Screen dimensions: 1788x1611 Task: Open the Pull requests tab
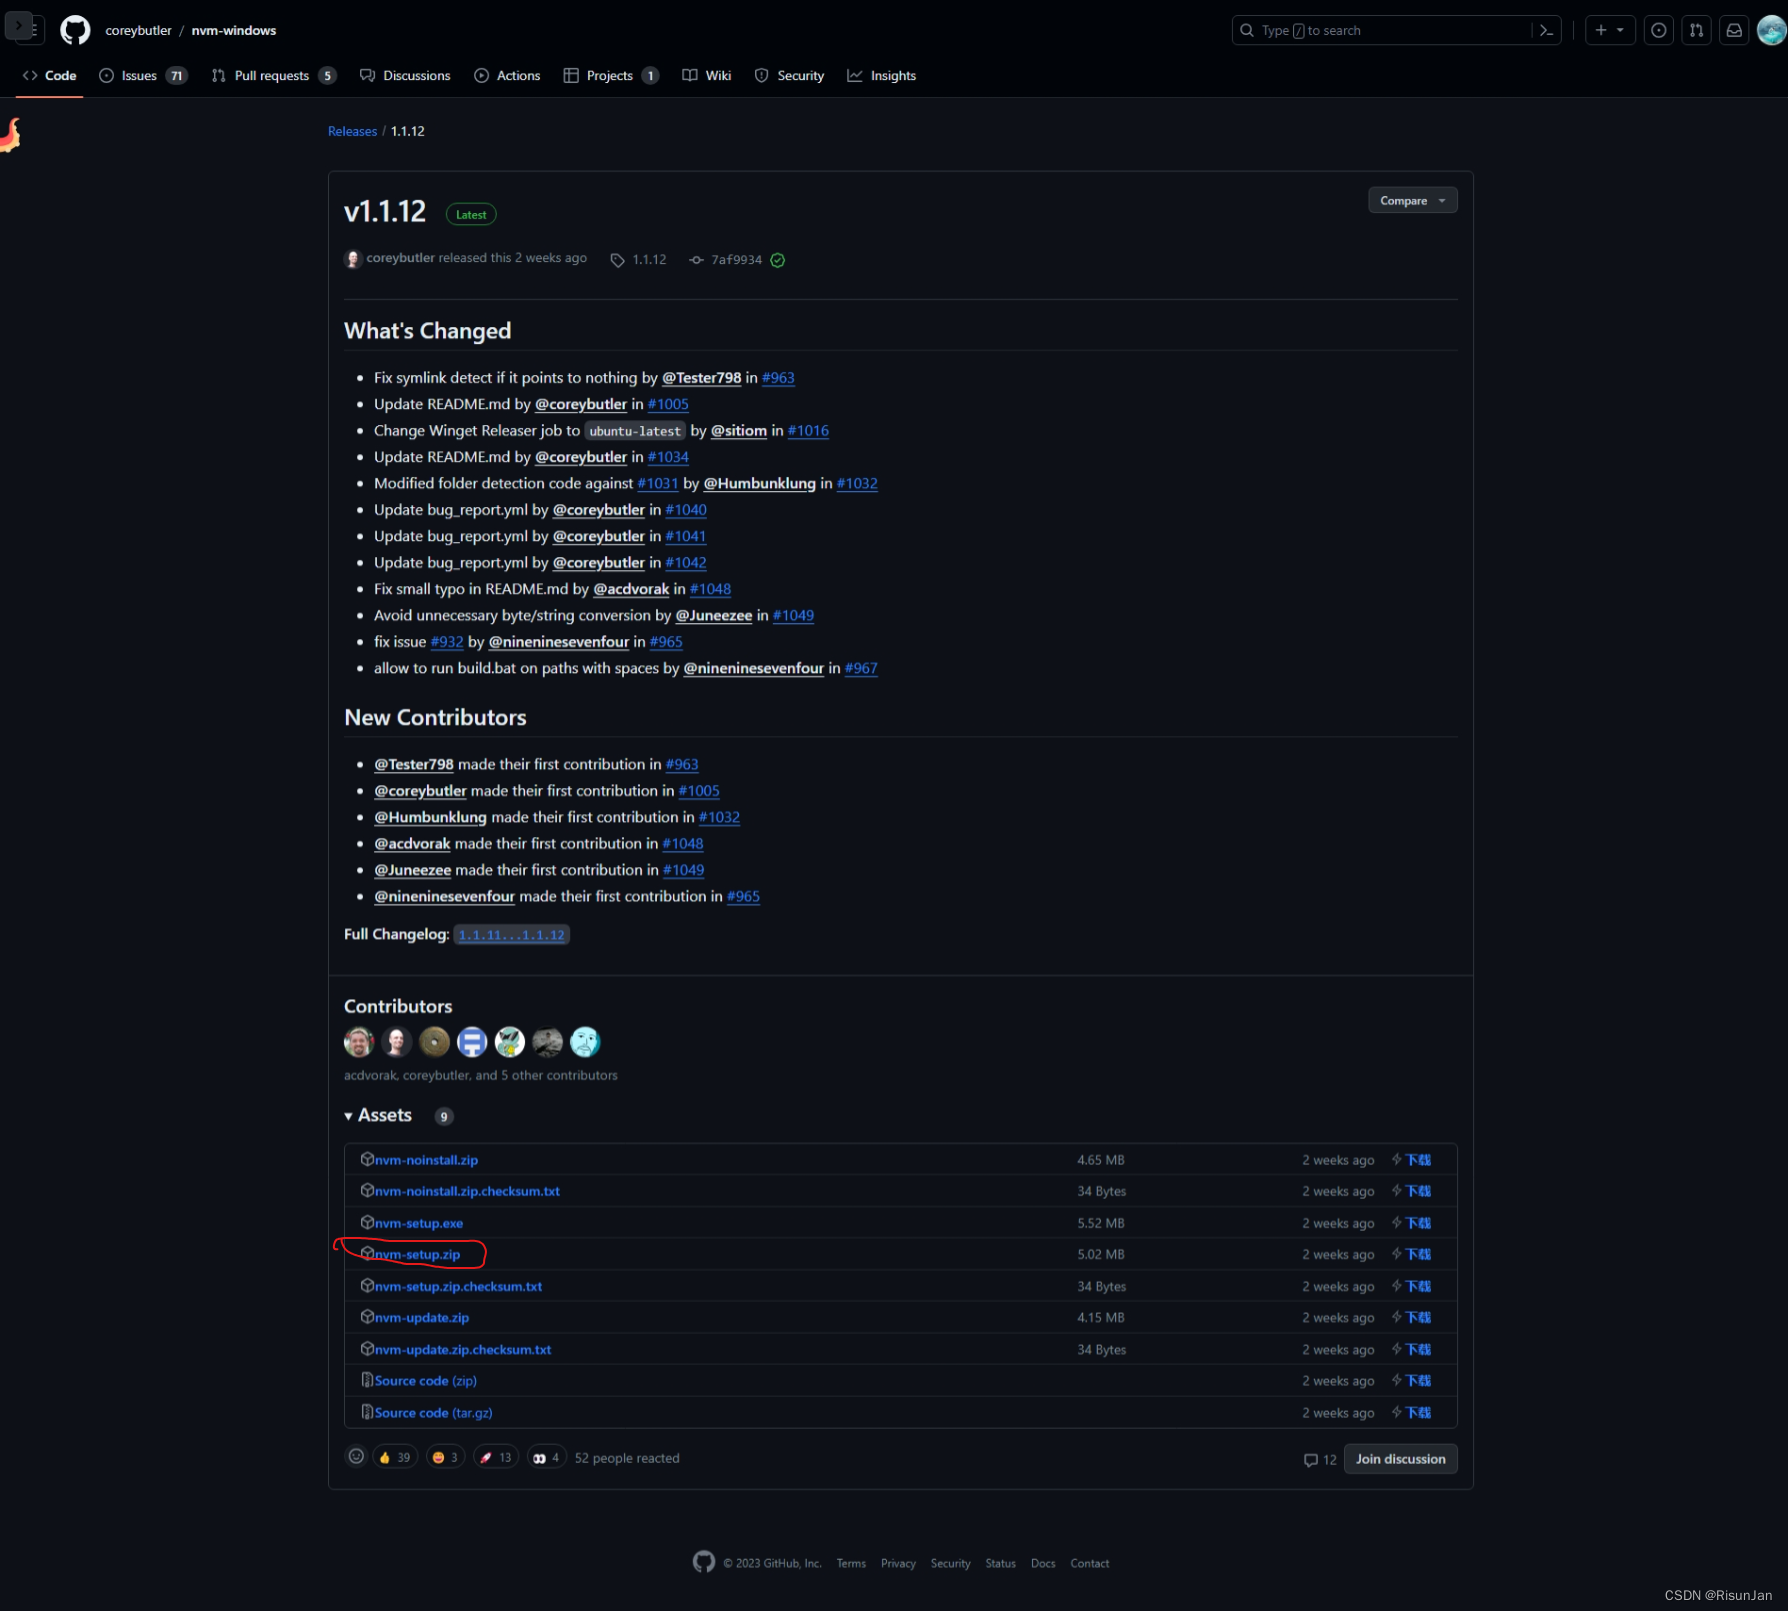(273, 76)
